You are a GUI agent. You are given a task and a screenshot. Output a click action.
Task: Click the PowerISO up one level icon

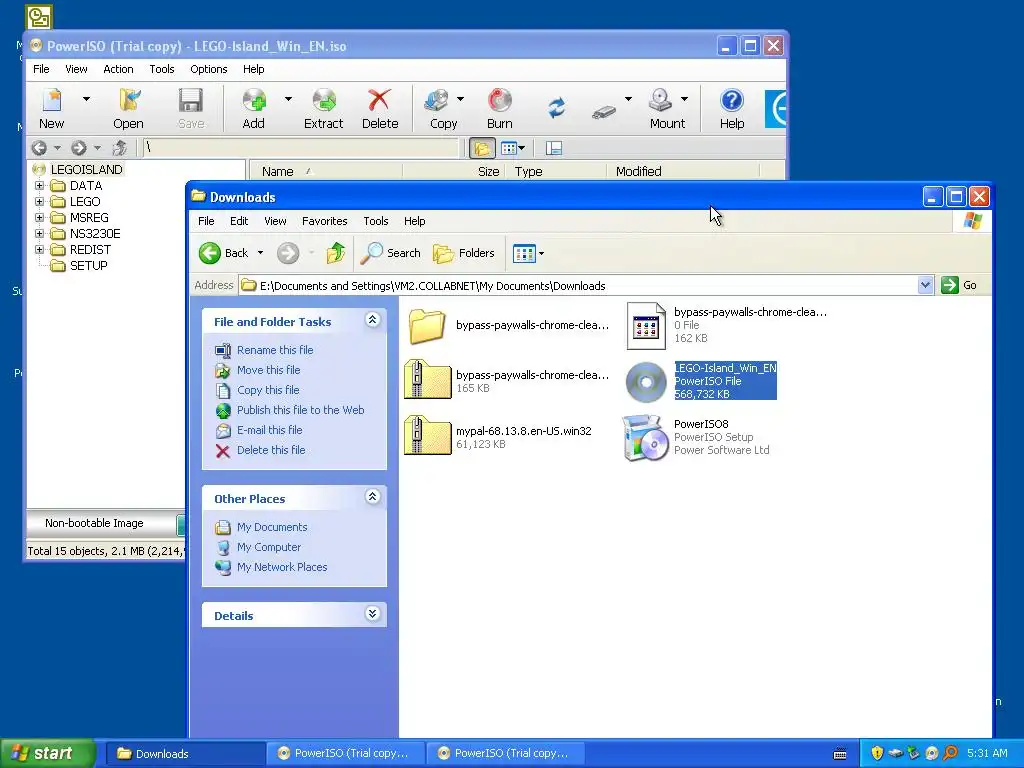pyautogui.click(x=120, y=148)
